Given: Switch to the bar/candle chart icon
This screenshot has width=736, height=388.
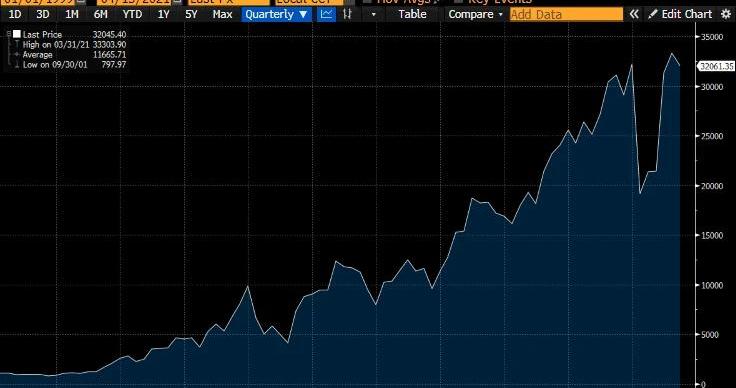Looking at the screenshot, I should click(x=347, y=14).
